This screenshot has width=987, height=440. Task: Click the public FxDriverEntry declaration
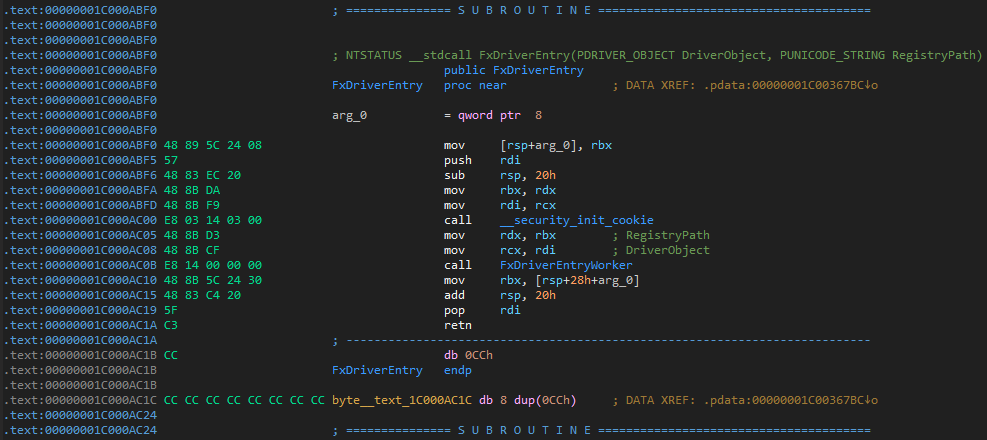click(x=514, y=70)
